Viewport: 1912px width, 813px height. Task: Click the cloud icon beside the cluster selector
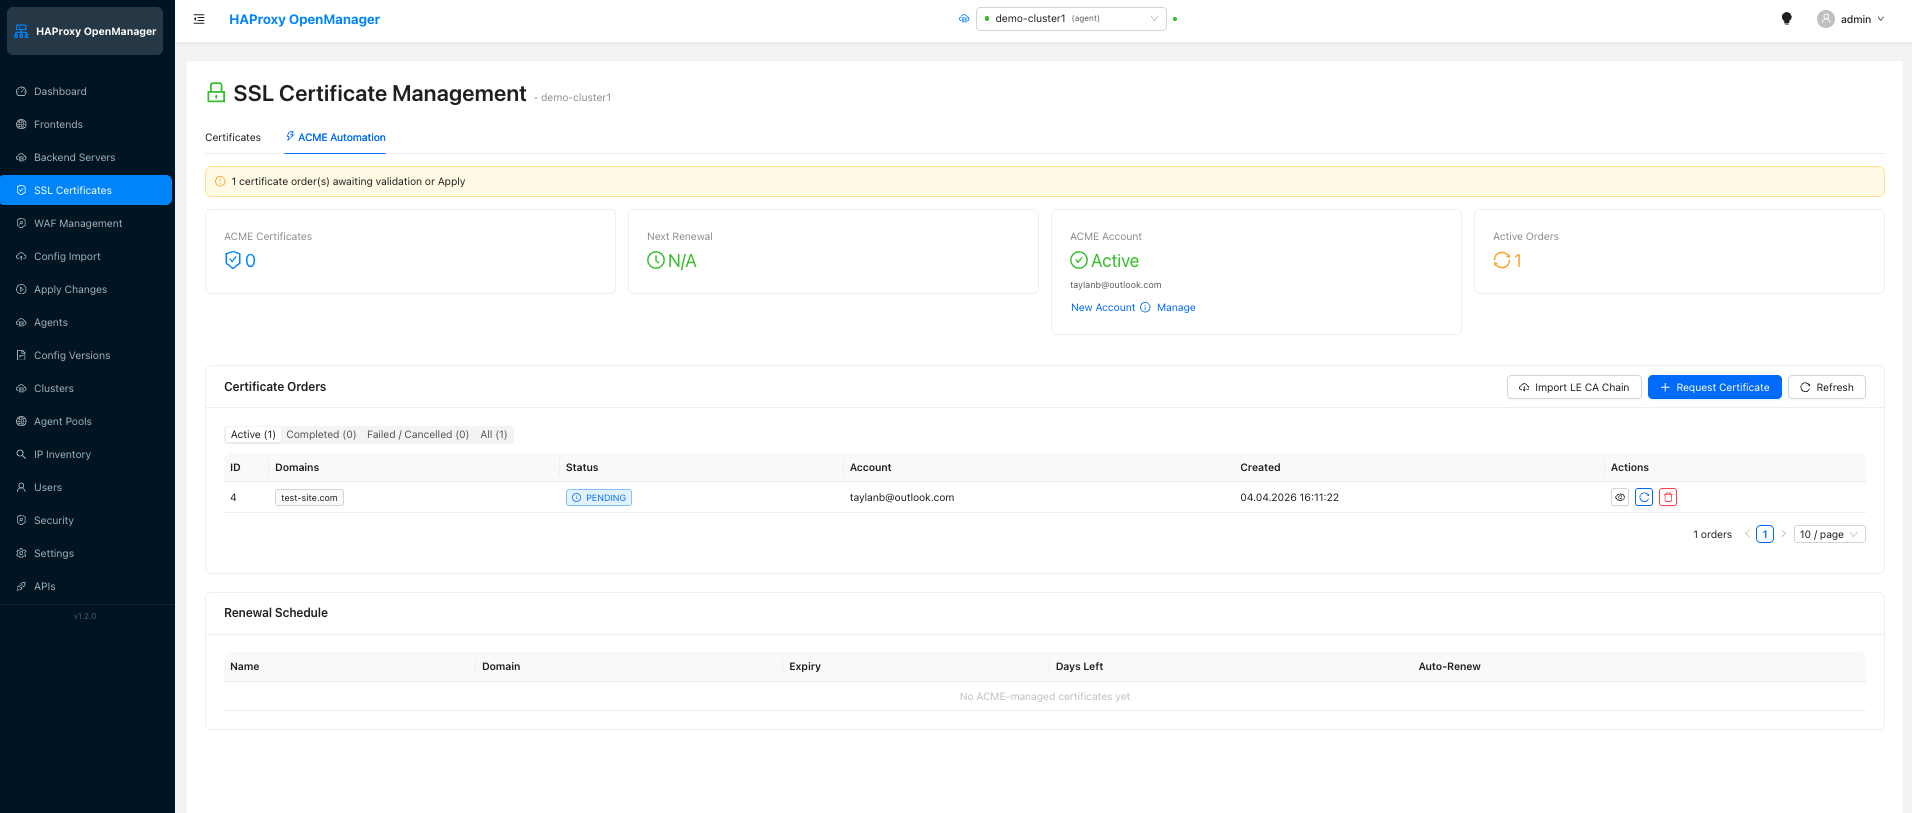964,19
